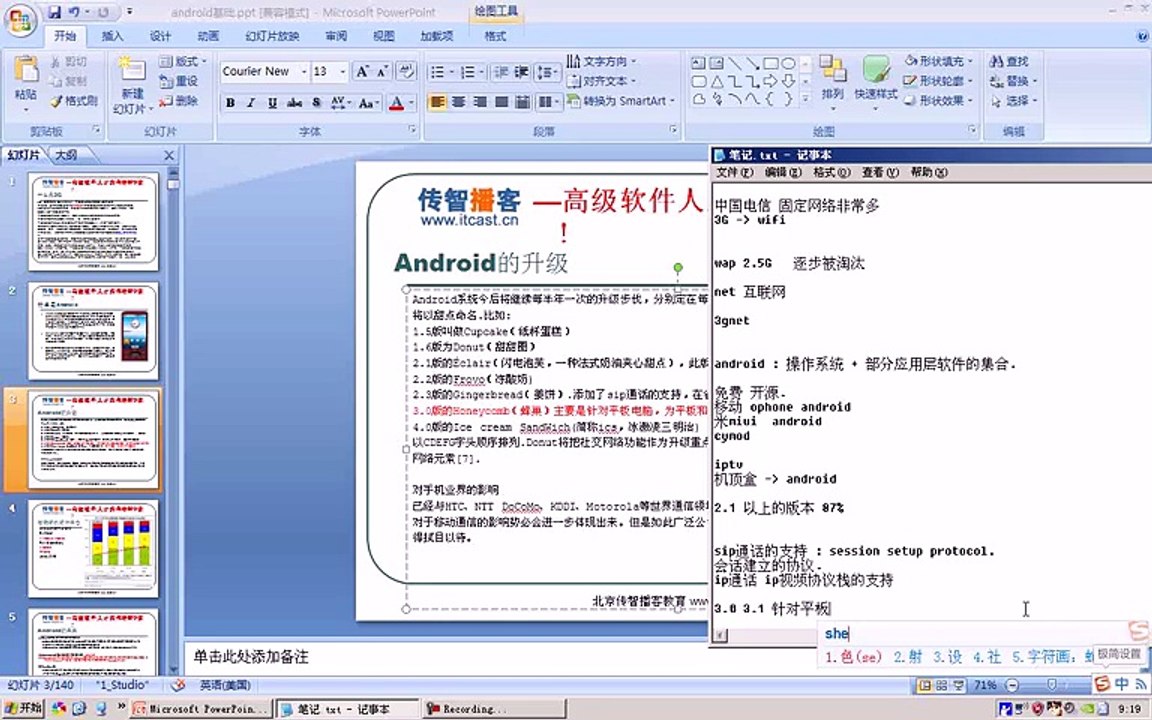Click the line spacing icon
The image size is (1152, 720).
(547, 71)
